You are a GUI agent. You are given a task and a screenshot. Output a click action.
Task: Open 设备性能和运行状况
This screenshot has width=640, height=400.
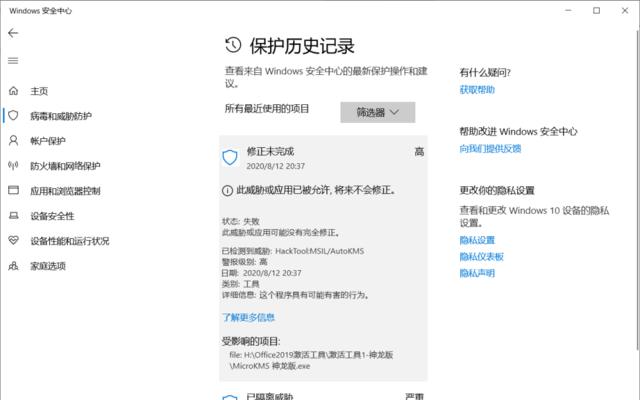coord(70,241)
